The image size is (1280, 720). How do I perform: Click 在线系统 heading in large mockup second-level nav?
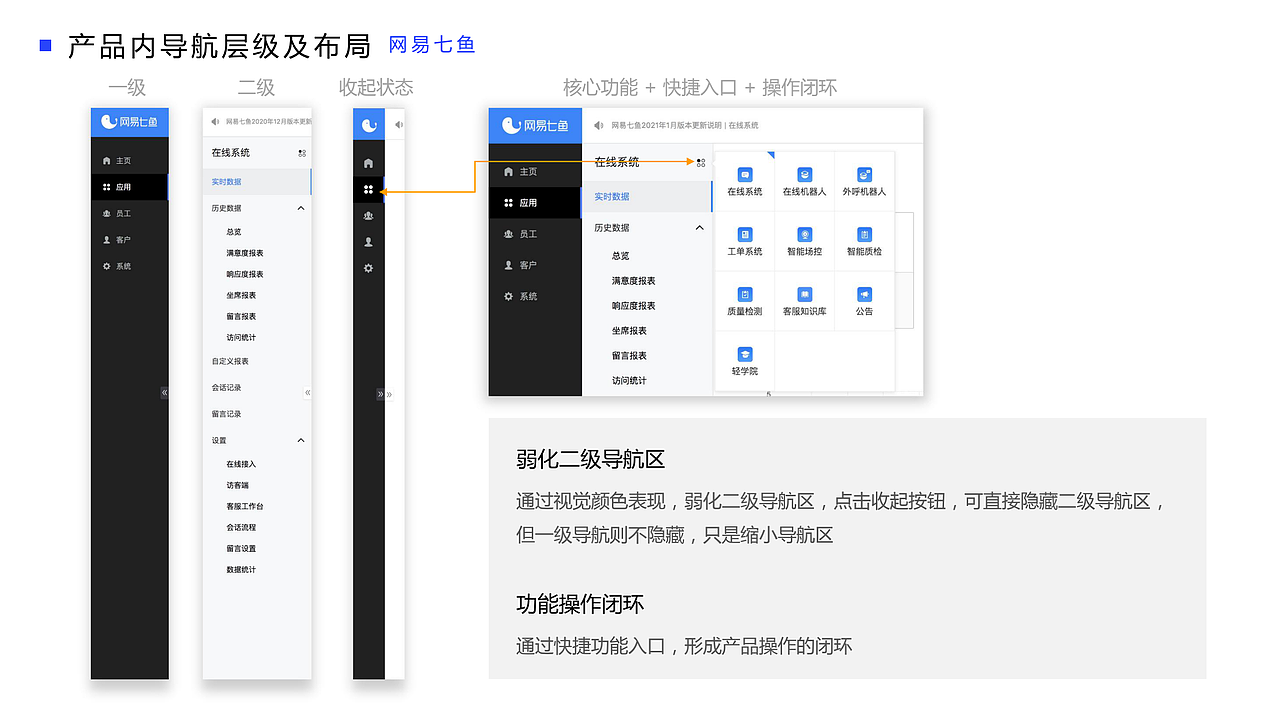[617, 162]
